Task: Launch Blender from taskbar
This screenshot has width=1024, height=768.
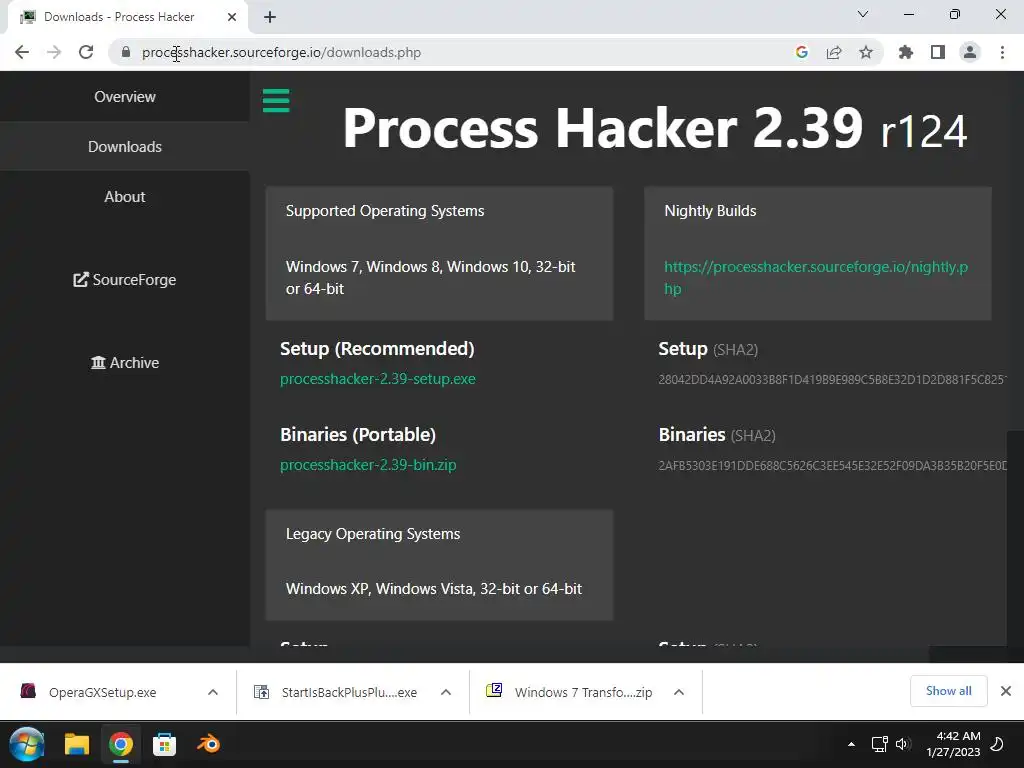Action: 209,744
